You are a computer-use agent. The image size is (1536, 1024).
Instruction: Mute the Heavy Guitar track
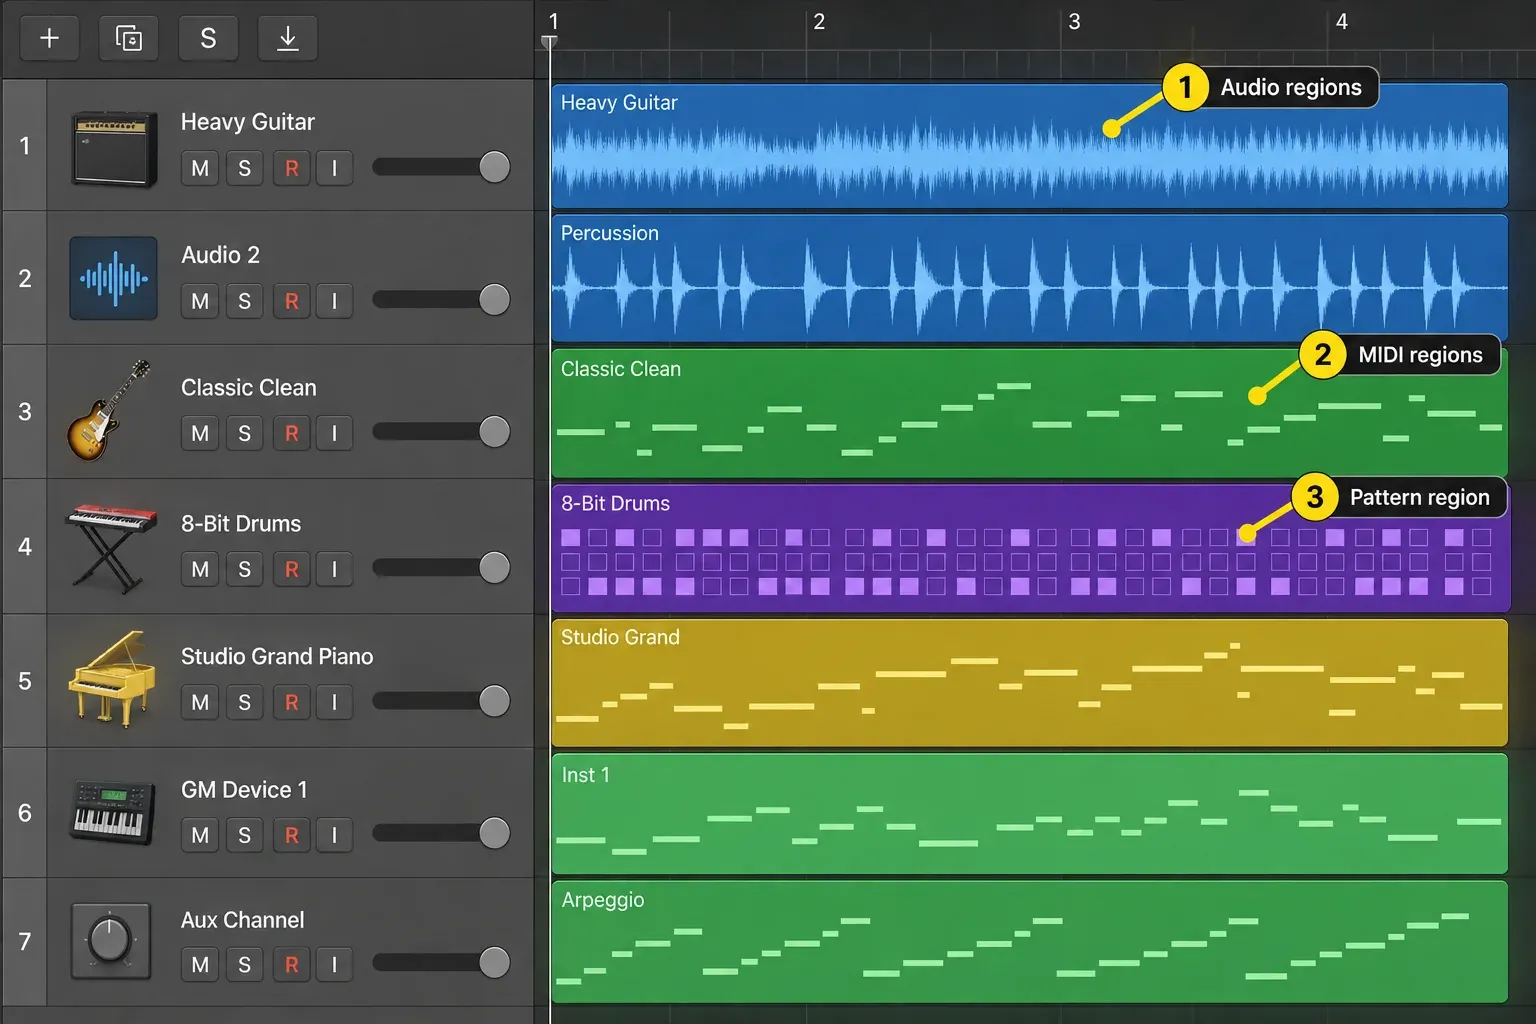pyautogui.click(x=200, y=168)
